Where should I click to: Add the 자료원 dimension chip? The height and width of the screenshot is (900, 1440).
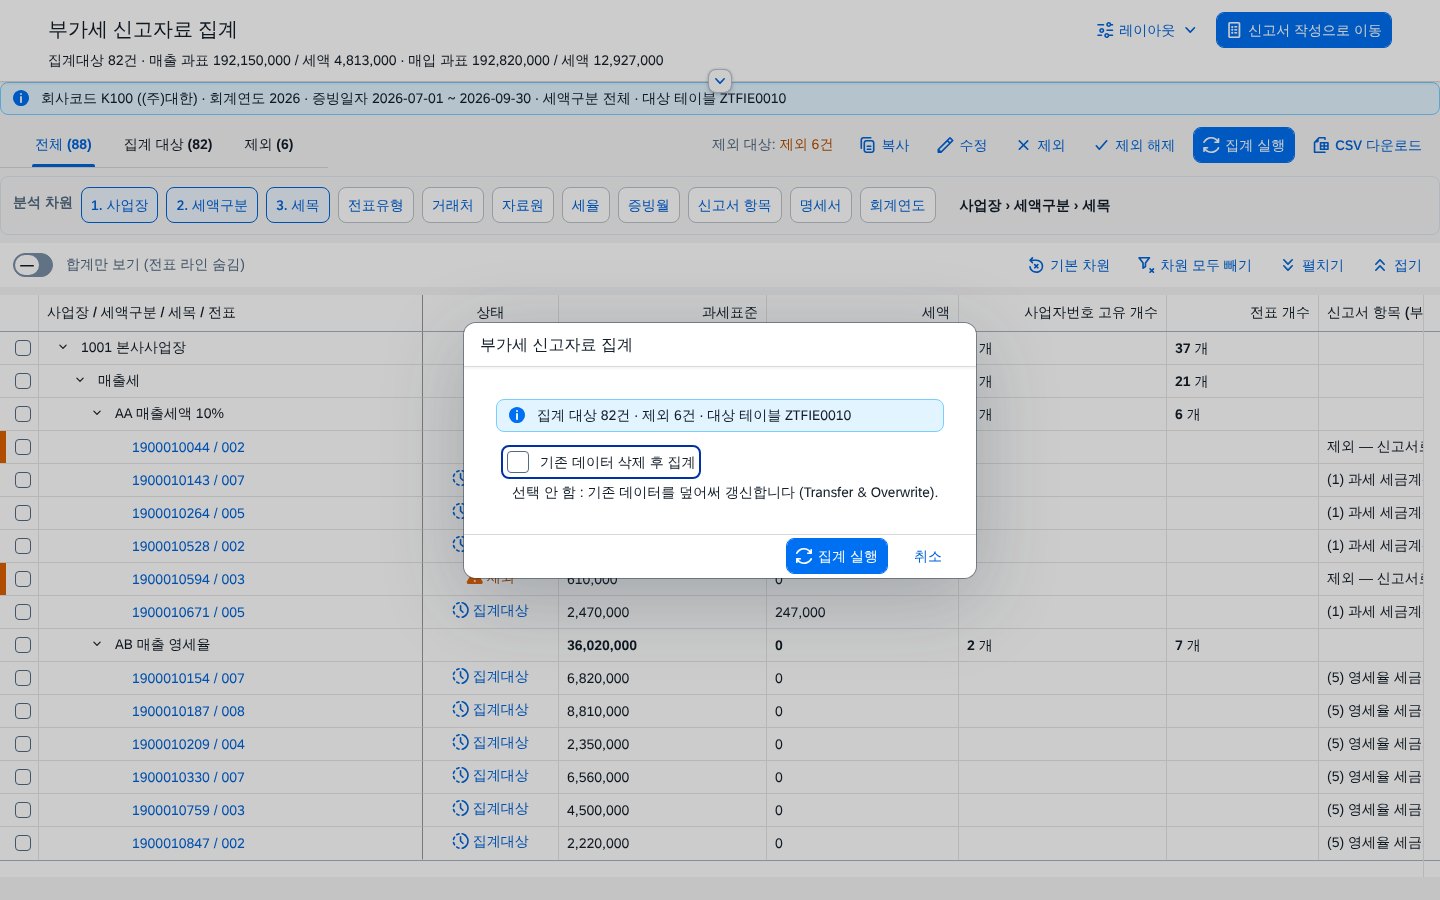point(523,205)
